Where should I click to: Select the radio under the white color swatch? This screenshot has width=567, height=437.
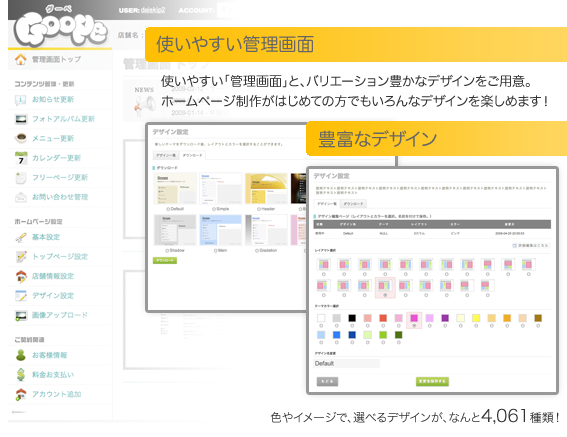[321, 326]
